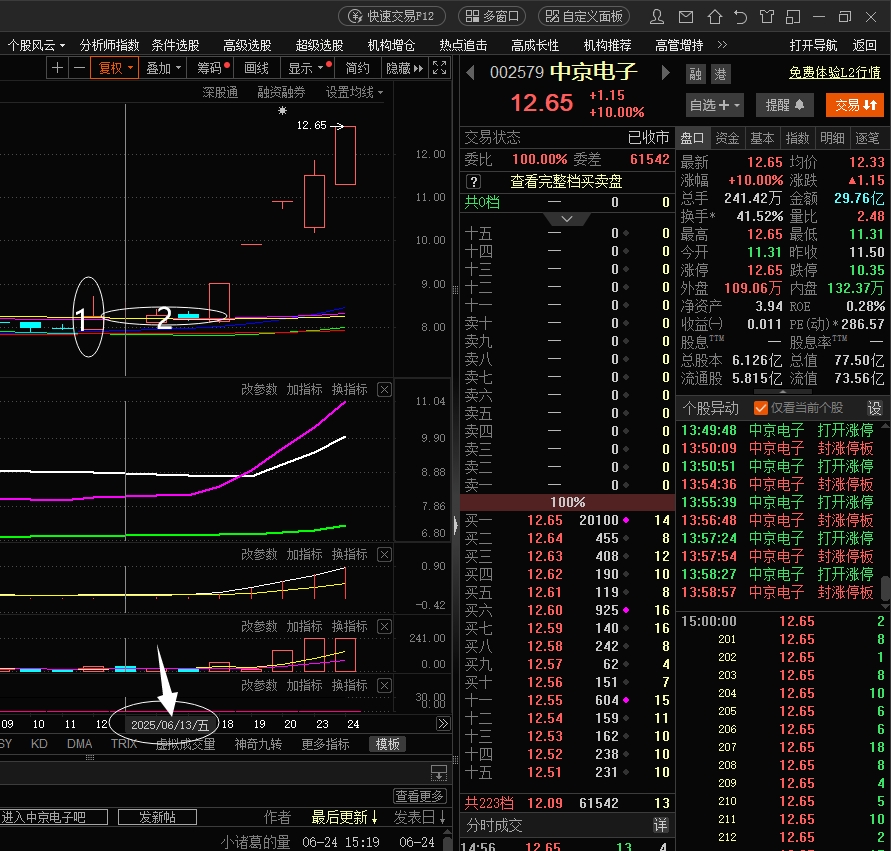Image resolution: width=891 pixels, height=851 pixels.
Task: Expand hidden toolbar 隐藏 arrows
Action: coord(405,68)
